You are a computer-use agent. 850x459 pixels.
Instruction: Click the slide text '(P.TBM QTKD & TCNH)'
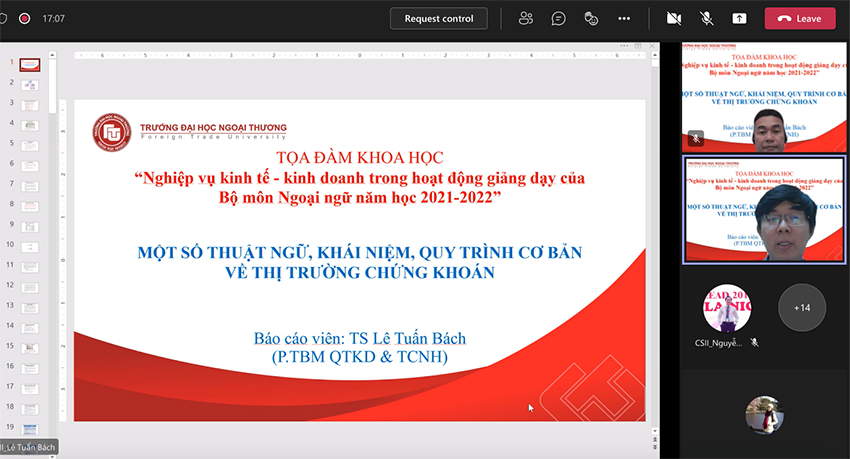[x=359, y=357]
